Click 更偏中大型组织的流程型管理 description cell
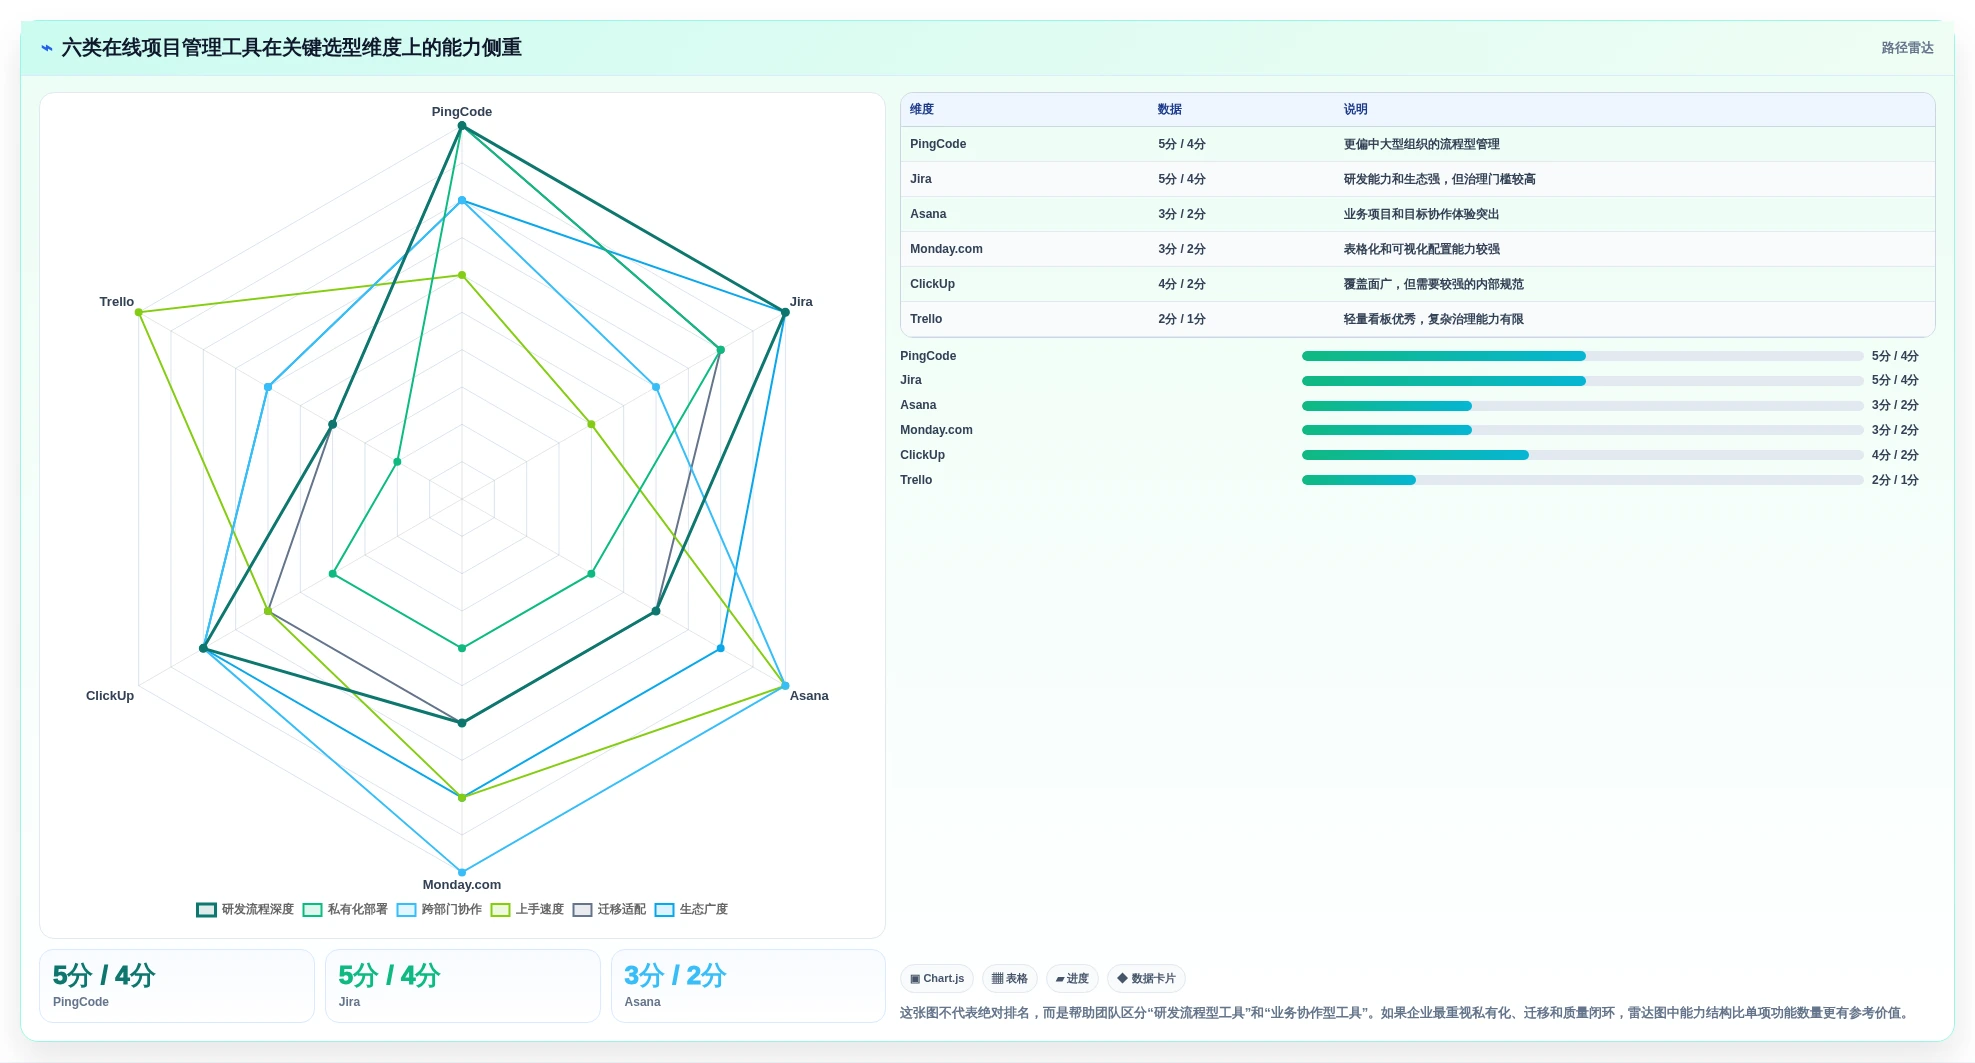This screenshot has width=1975, height=1063. pos(1422,144)
